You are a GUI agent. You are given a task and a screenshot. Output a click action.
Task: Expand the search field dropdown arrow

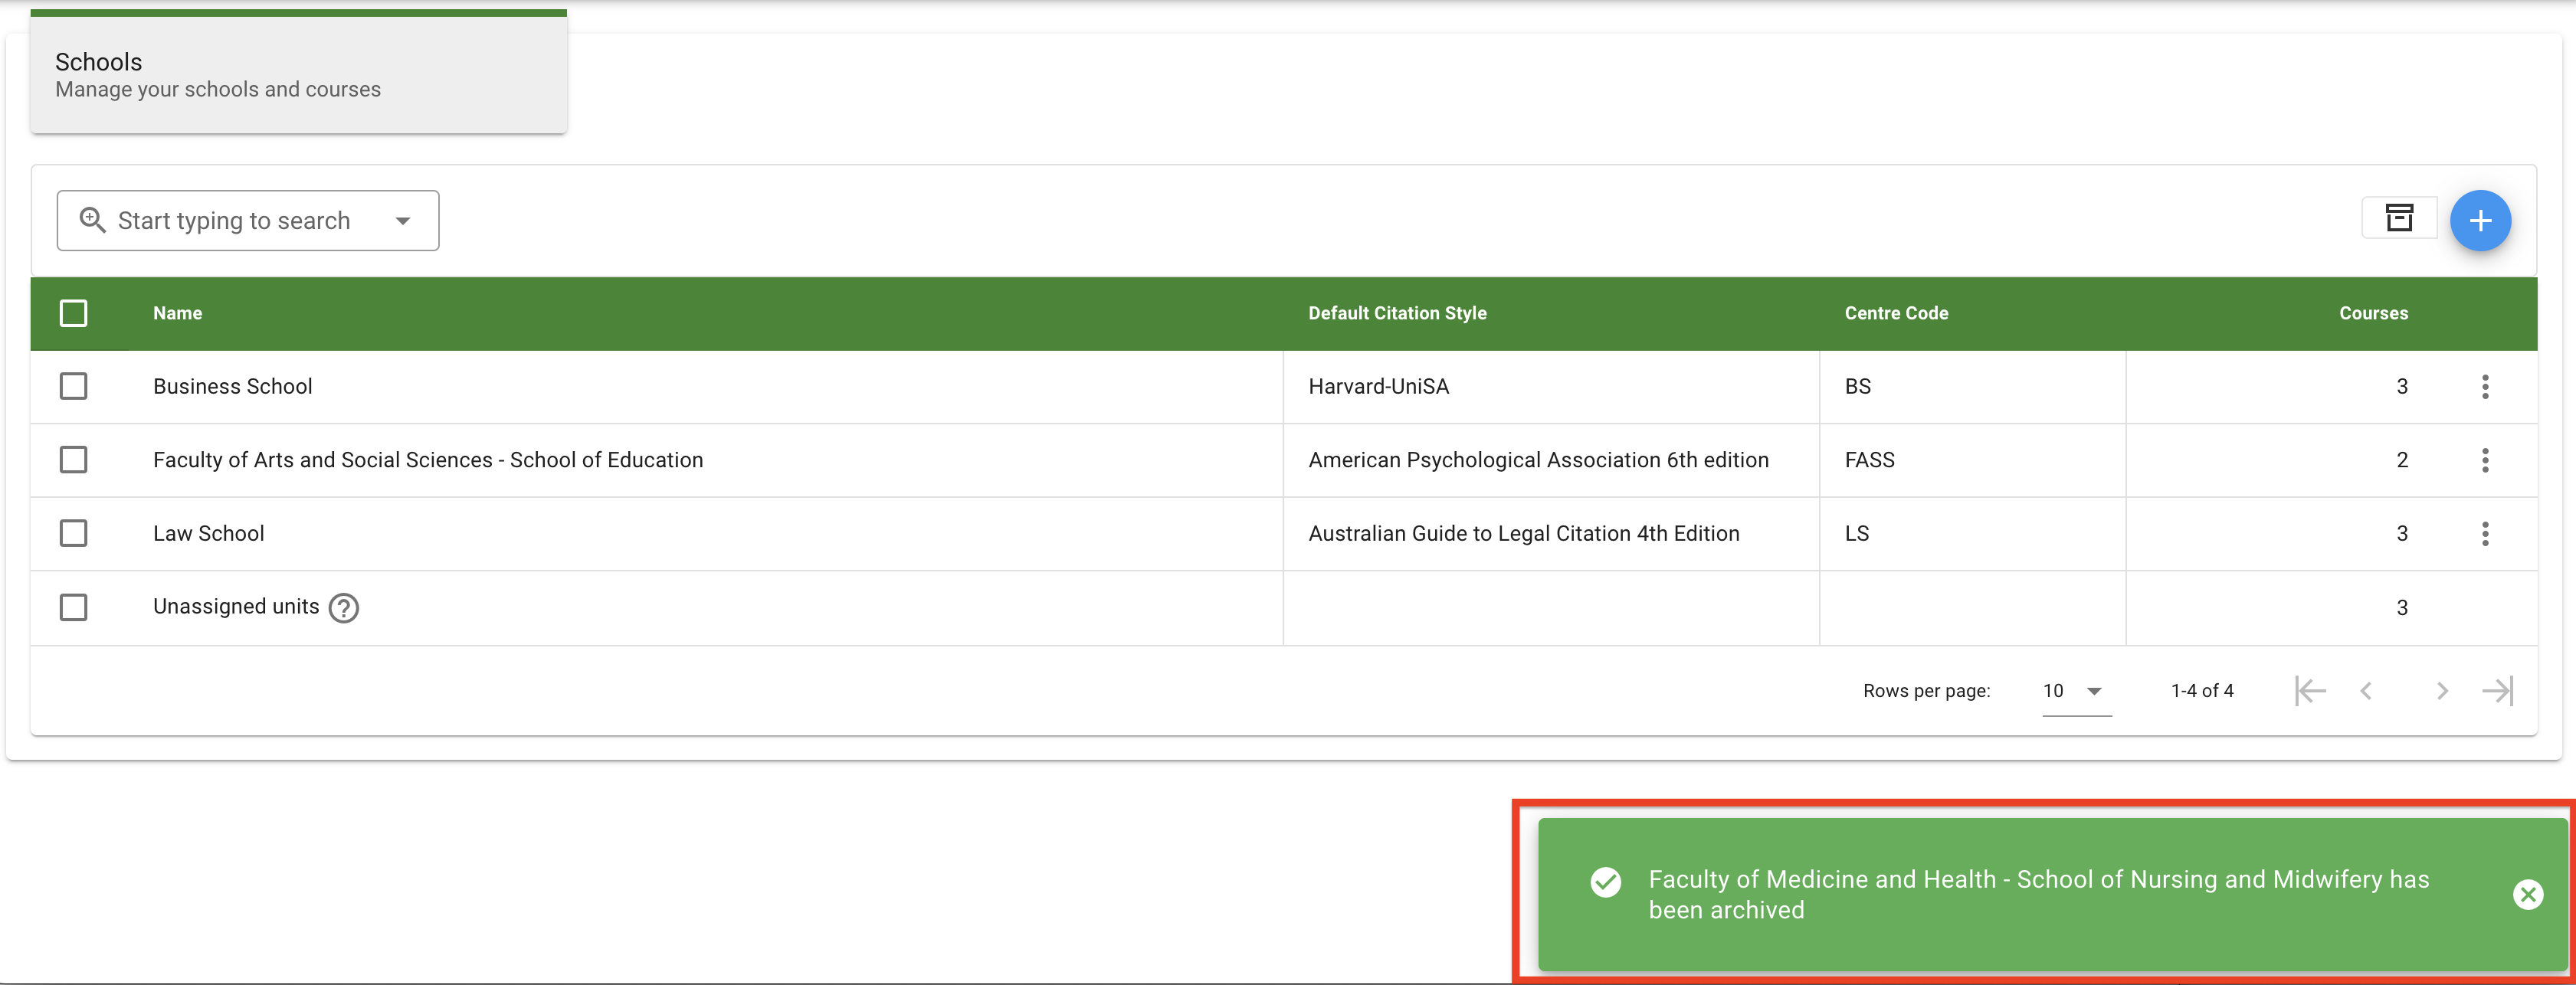pos(403,221)
